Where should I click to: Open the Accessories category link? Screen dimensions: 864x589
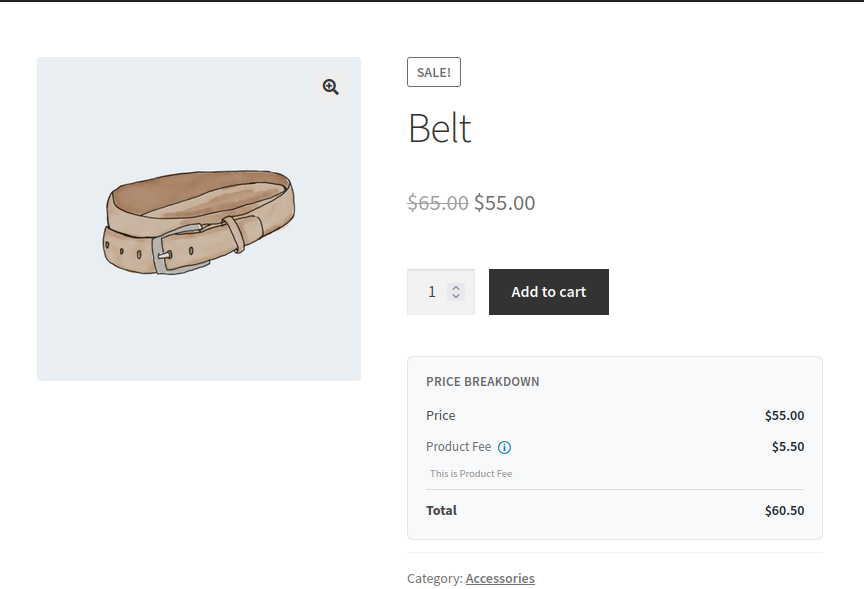pos(499,578)
